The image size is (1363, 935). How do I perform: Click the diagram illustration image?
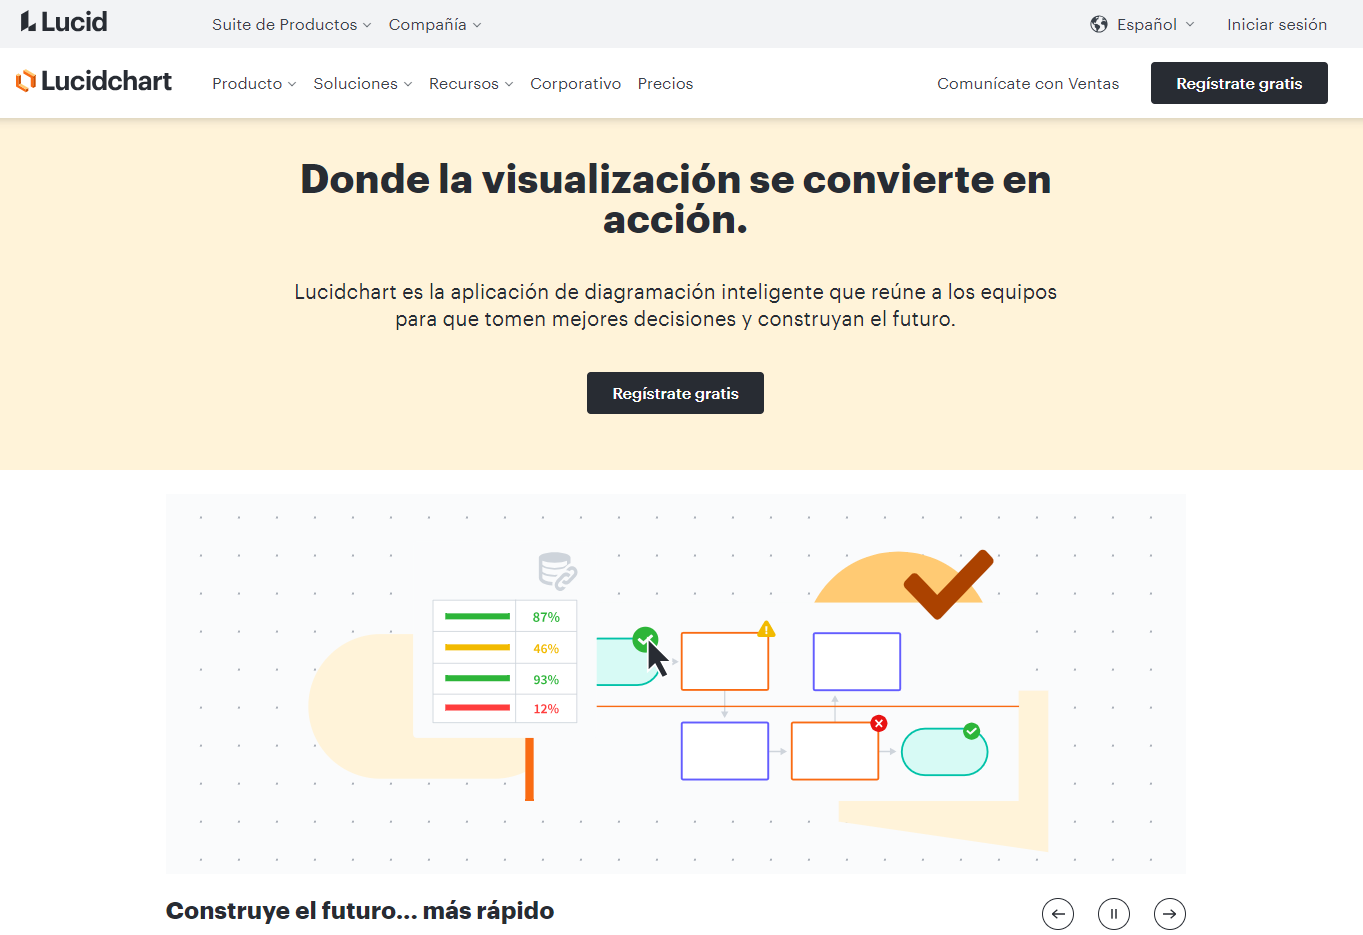click(x=676, y=684)
